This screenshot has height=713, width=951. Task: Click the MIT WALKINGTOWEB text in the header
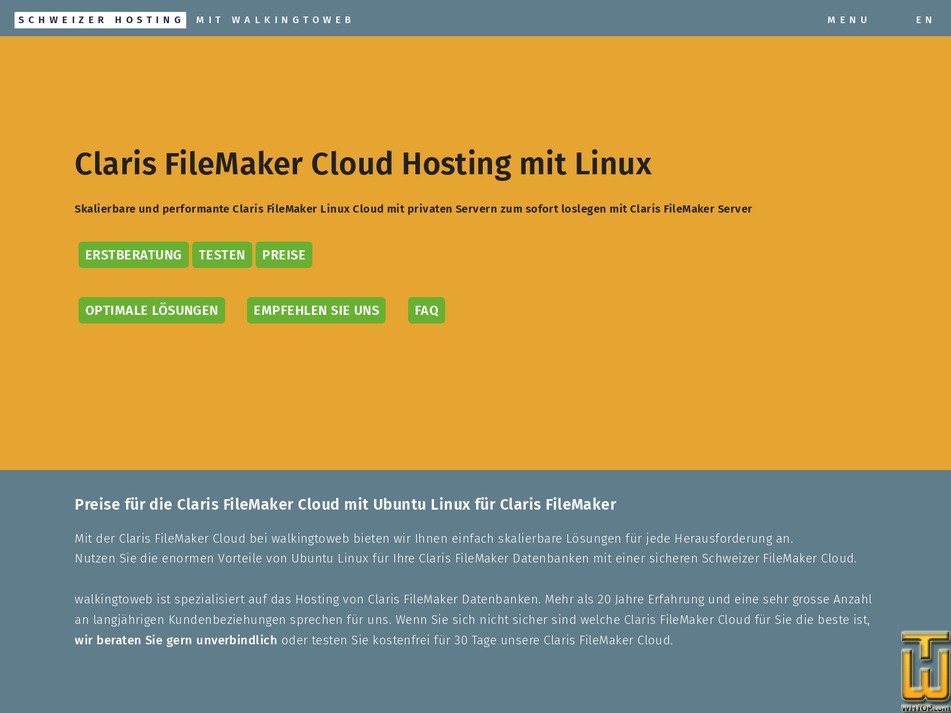click(274, 19)
